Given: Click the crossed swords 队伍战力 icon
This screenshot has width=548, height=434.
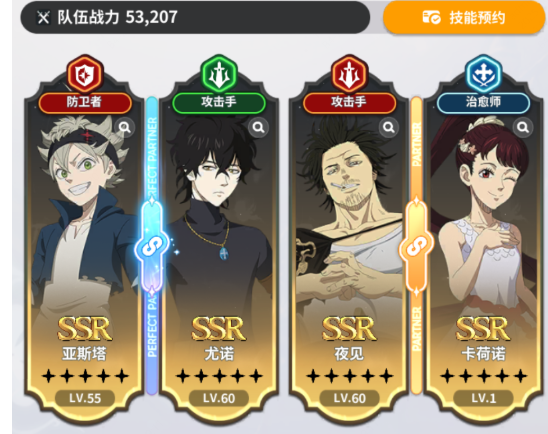Looking at the screenshot, I should 43,17.
